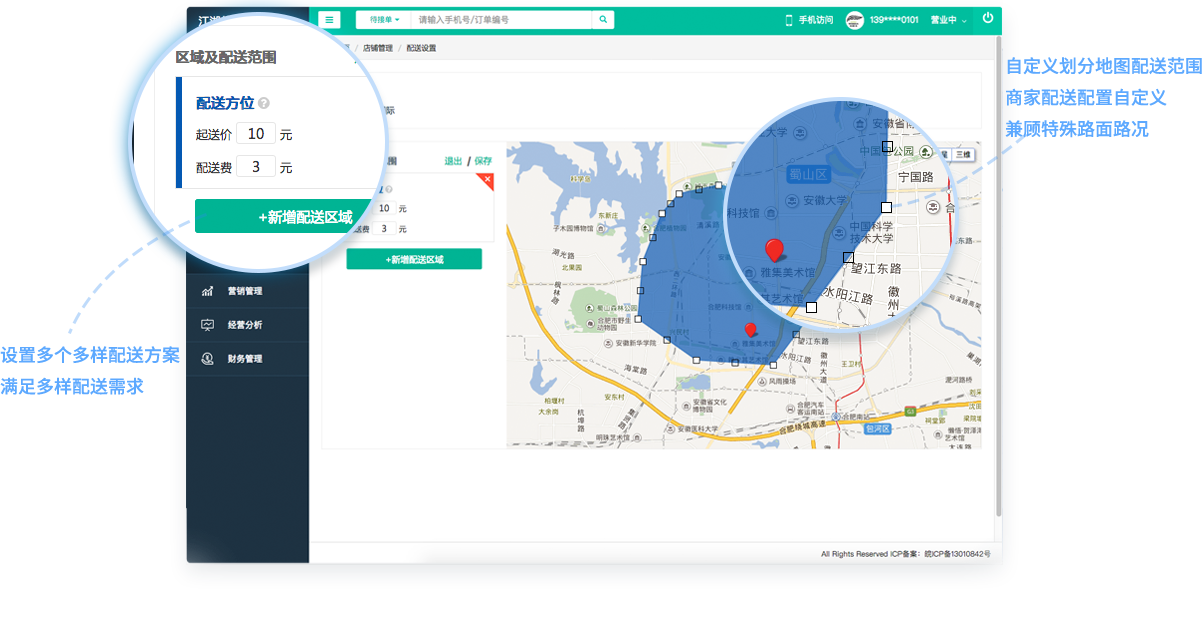The image size is (1202, 623).
Task: Click the hamburger menu toggle button
Action: coord(330,19)
